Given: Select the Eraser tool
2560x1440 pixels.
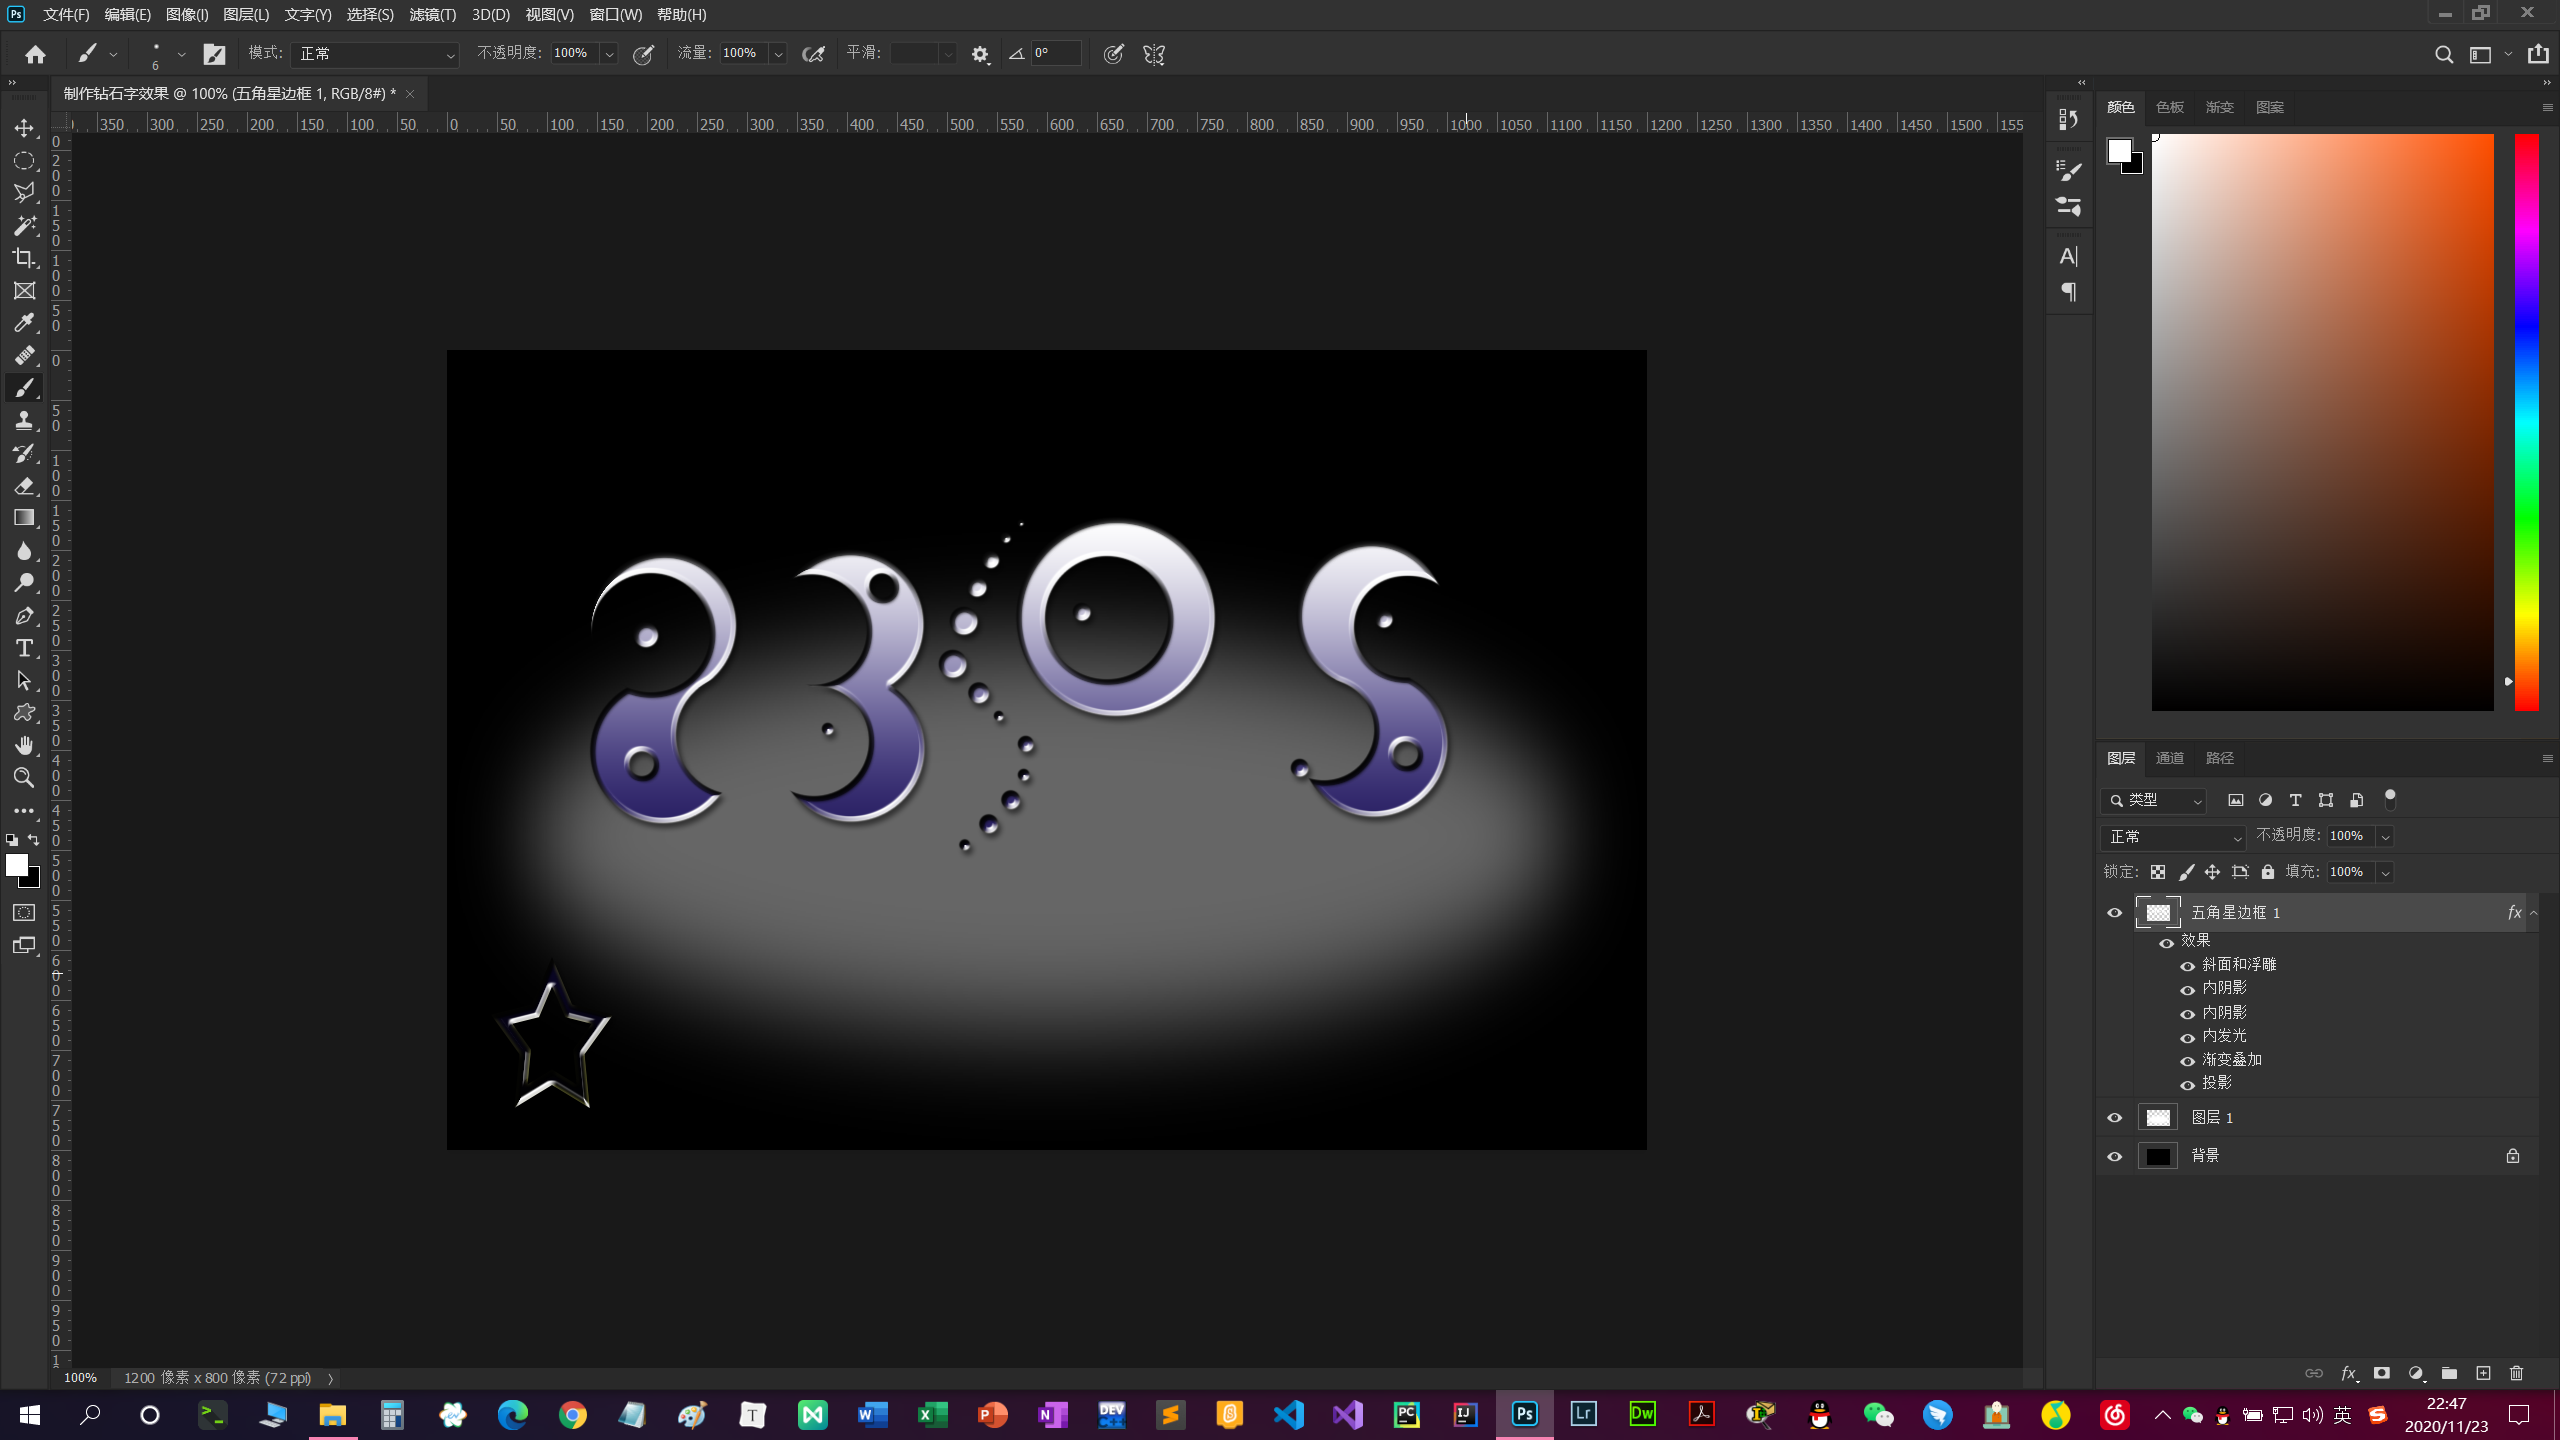Looking at the screenshot, I should (24, 486).
